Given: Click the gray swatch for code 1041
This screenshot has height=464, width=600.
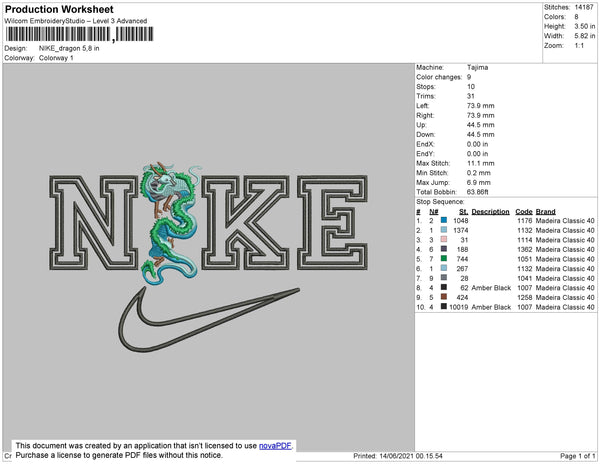Looking at the screenshot, I should [444, 278].
